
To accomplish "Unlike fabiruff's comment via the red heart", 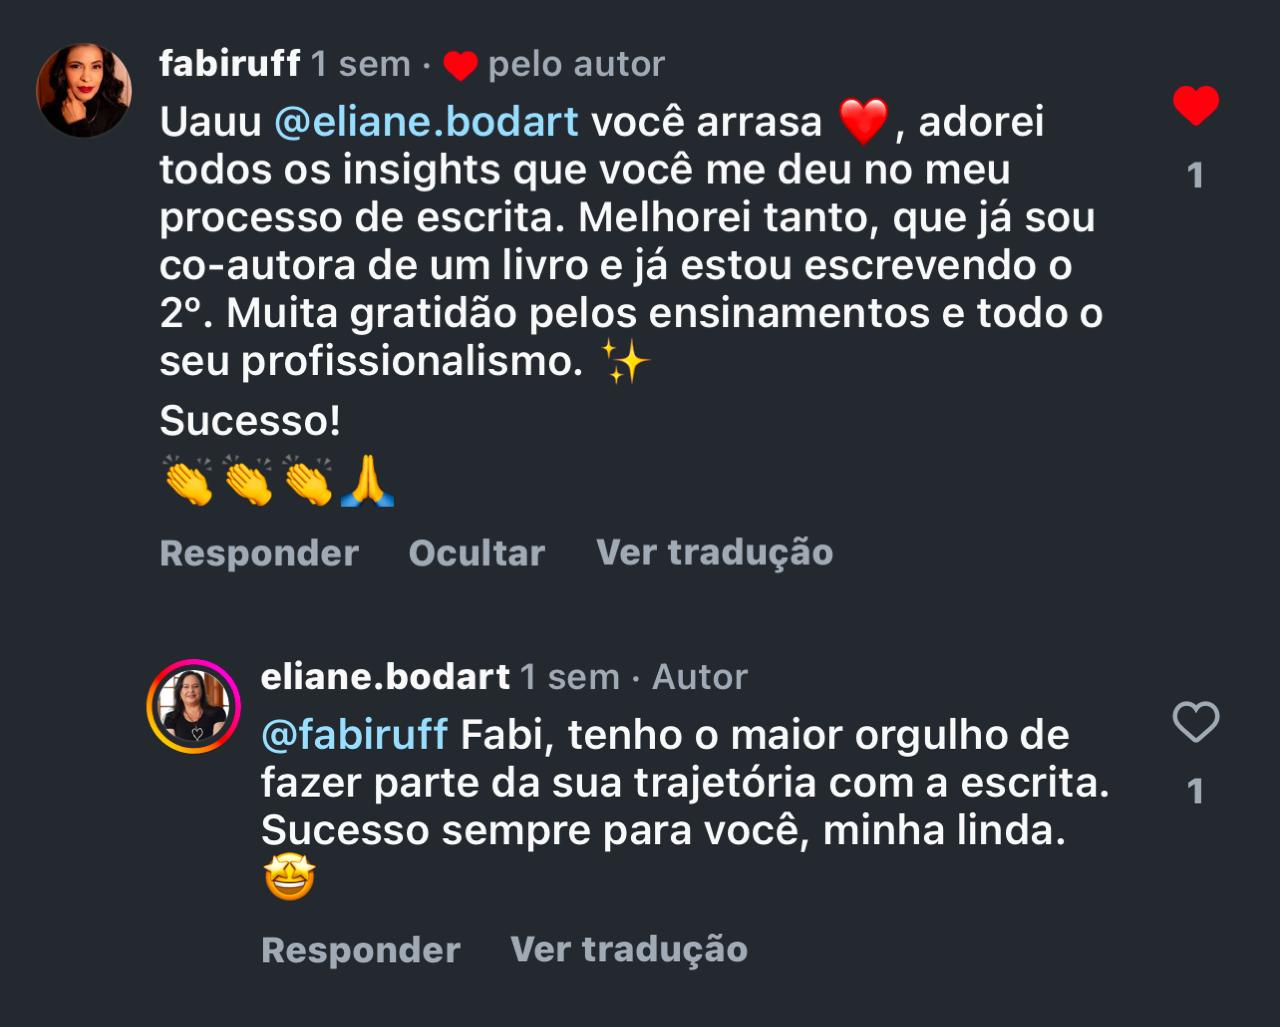I will 1195,105.
